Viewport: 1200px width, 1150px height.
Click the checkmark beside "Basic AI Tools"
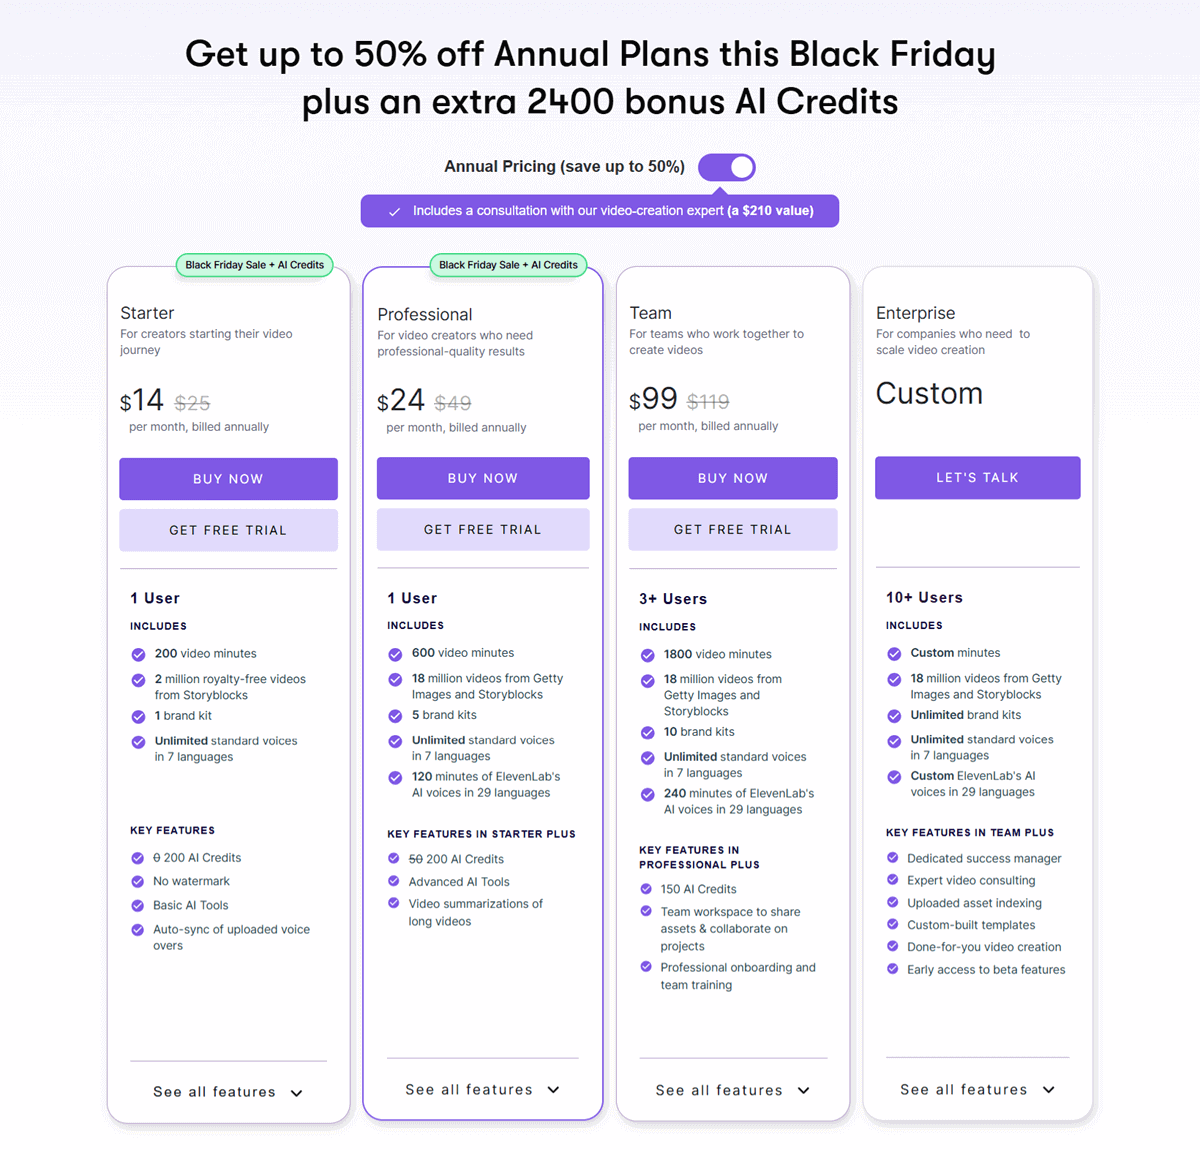click(137, 905)
